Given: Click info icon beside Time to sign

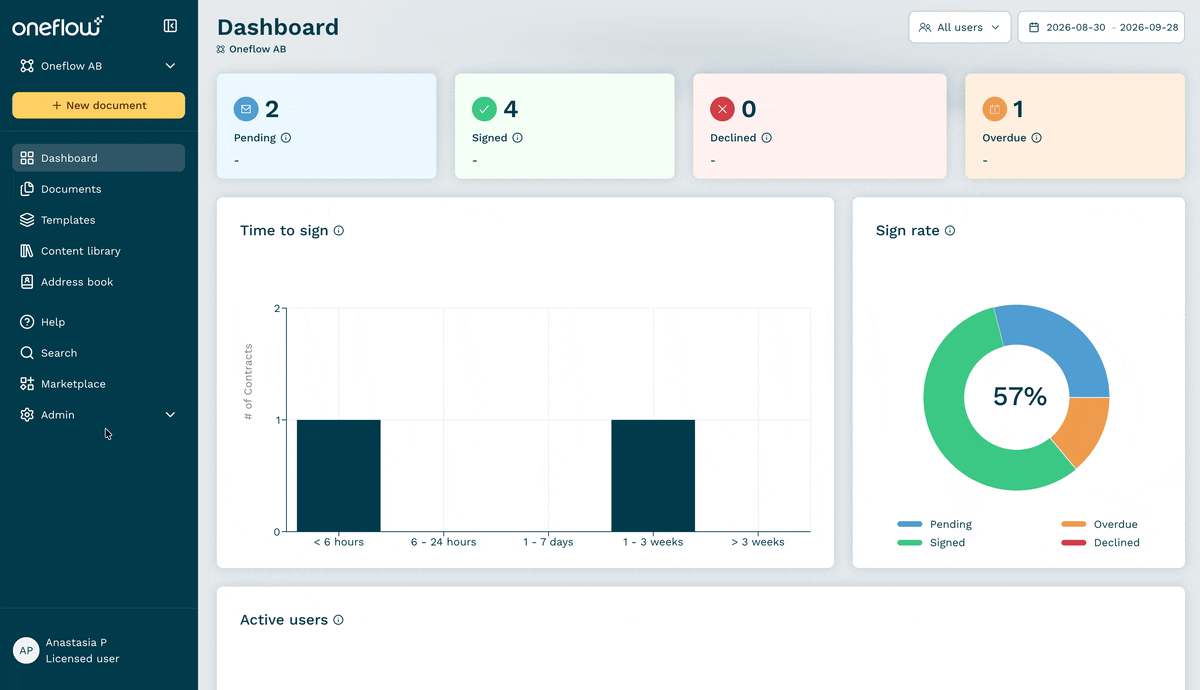Looking at the screenshot, I should pyautogui.click(x=338, y=231).
